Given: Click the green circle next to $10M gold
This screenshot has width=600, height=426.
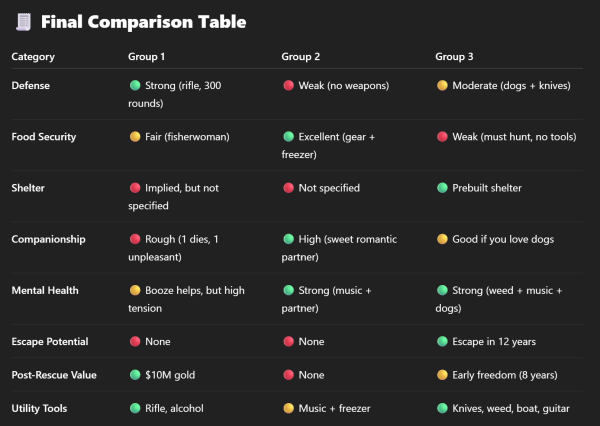Looking at the screenshot, I should [x=135, y=375].
